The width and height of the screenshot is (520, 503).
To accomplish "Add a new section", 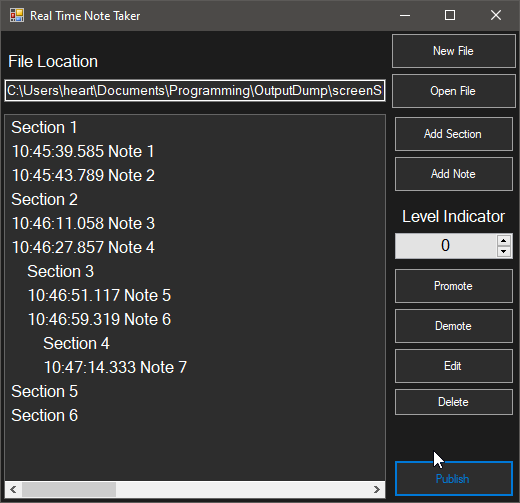I will tap(454, 134).
